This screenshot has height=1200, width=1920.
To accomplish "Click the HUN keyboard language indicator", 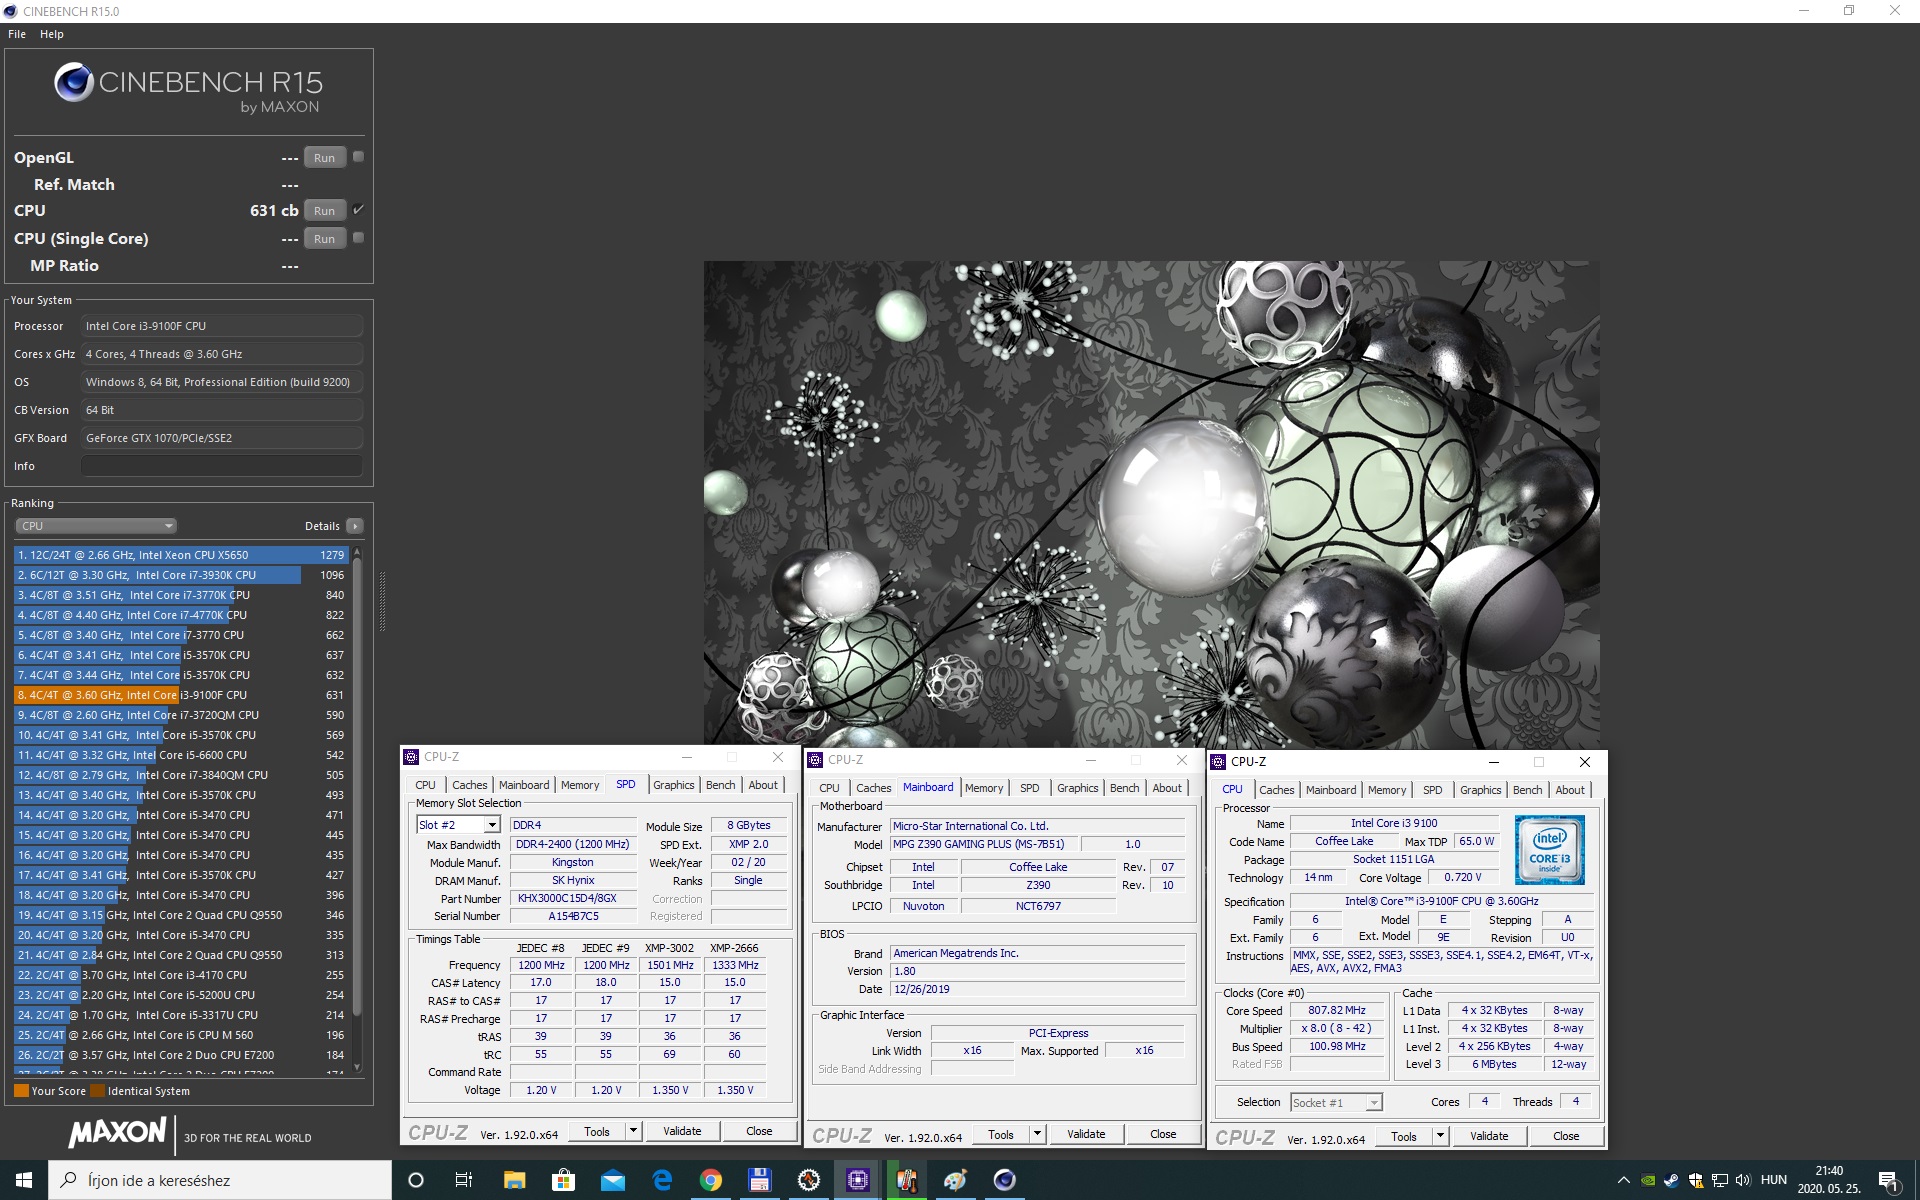I will (x=1773, y=1180).
